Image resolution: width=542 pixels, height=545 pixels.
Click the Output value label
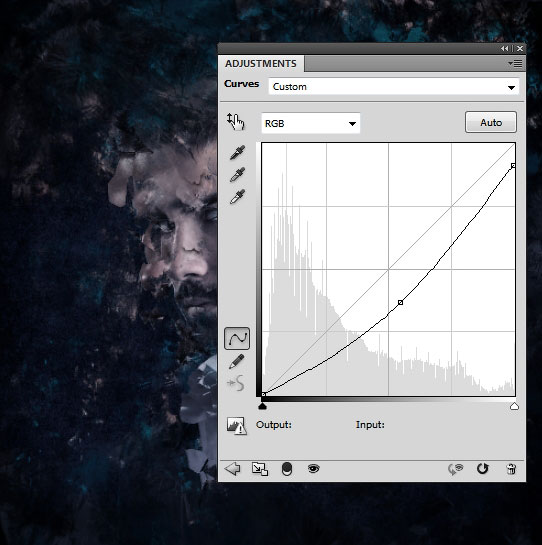pyautogui.click(x=274, y=425)
